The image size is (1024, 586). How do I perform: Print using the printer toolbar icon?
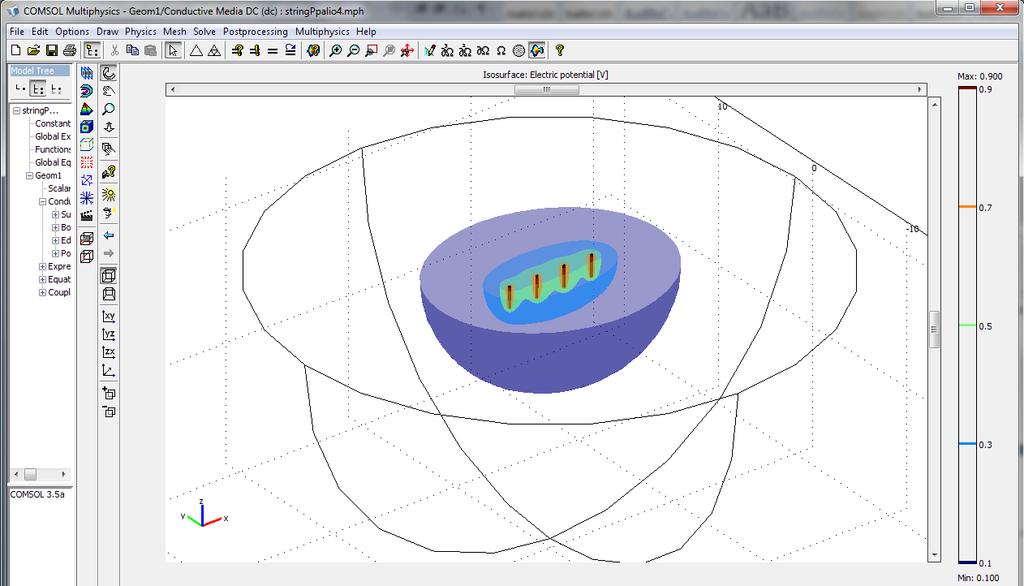[x=69, y=50]
